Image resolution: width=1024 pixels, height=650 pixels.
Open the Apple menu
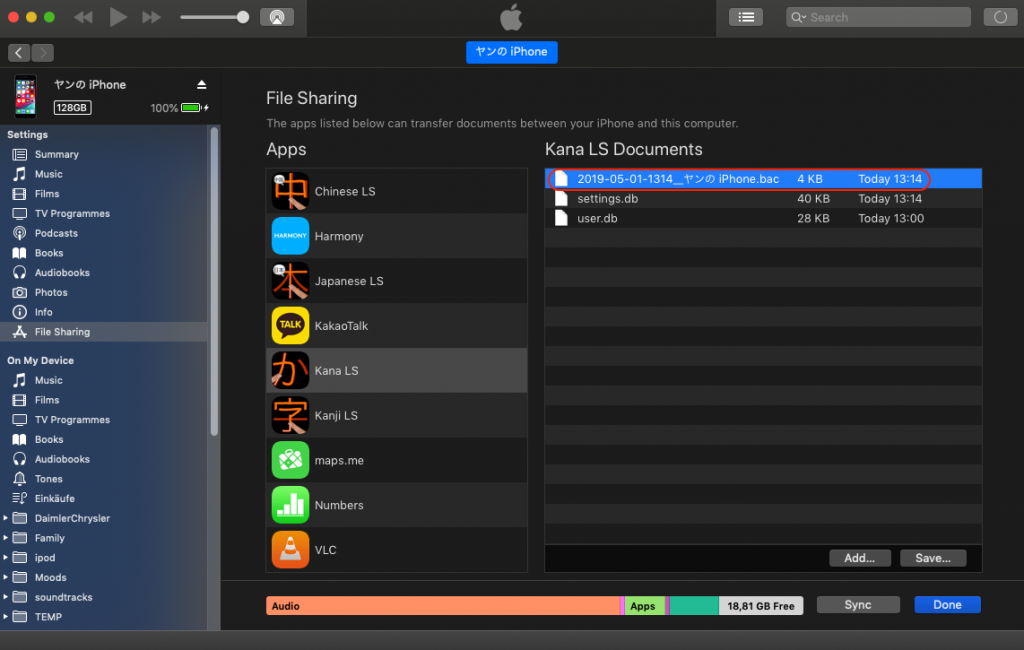511,17
